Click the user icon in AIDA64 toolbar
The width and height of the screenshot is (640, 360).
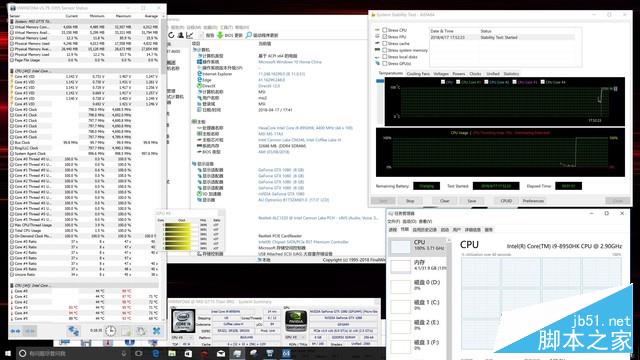coord(180,36)
